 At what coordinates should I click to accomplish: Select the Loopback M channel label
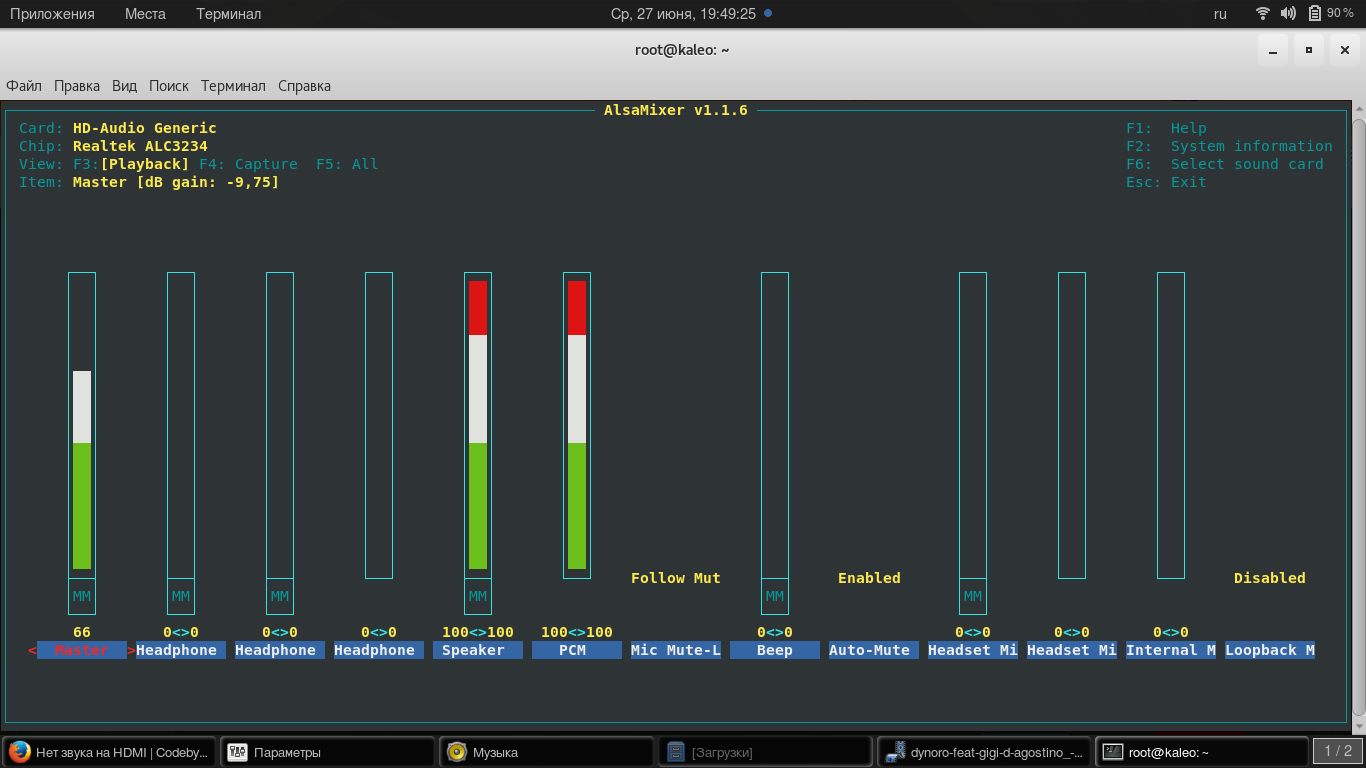(x=1270, y=650)
